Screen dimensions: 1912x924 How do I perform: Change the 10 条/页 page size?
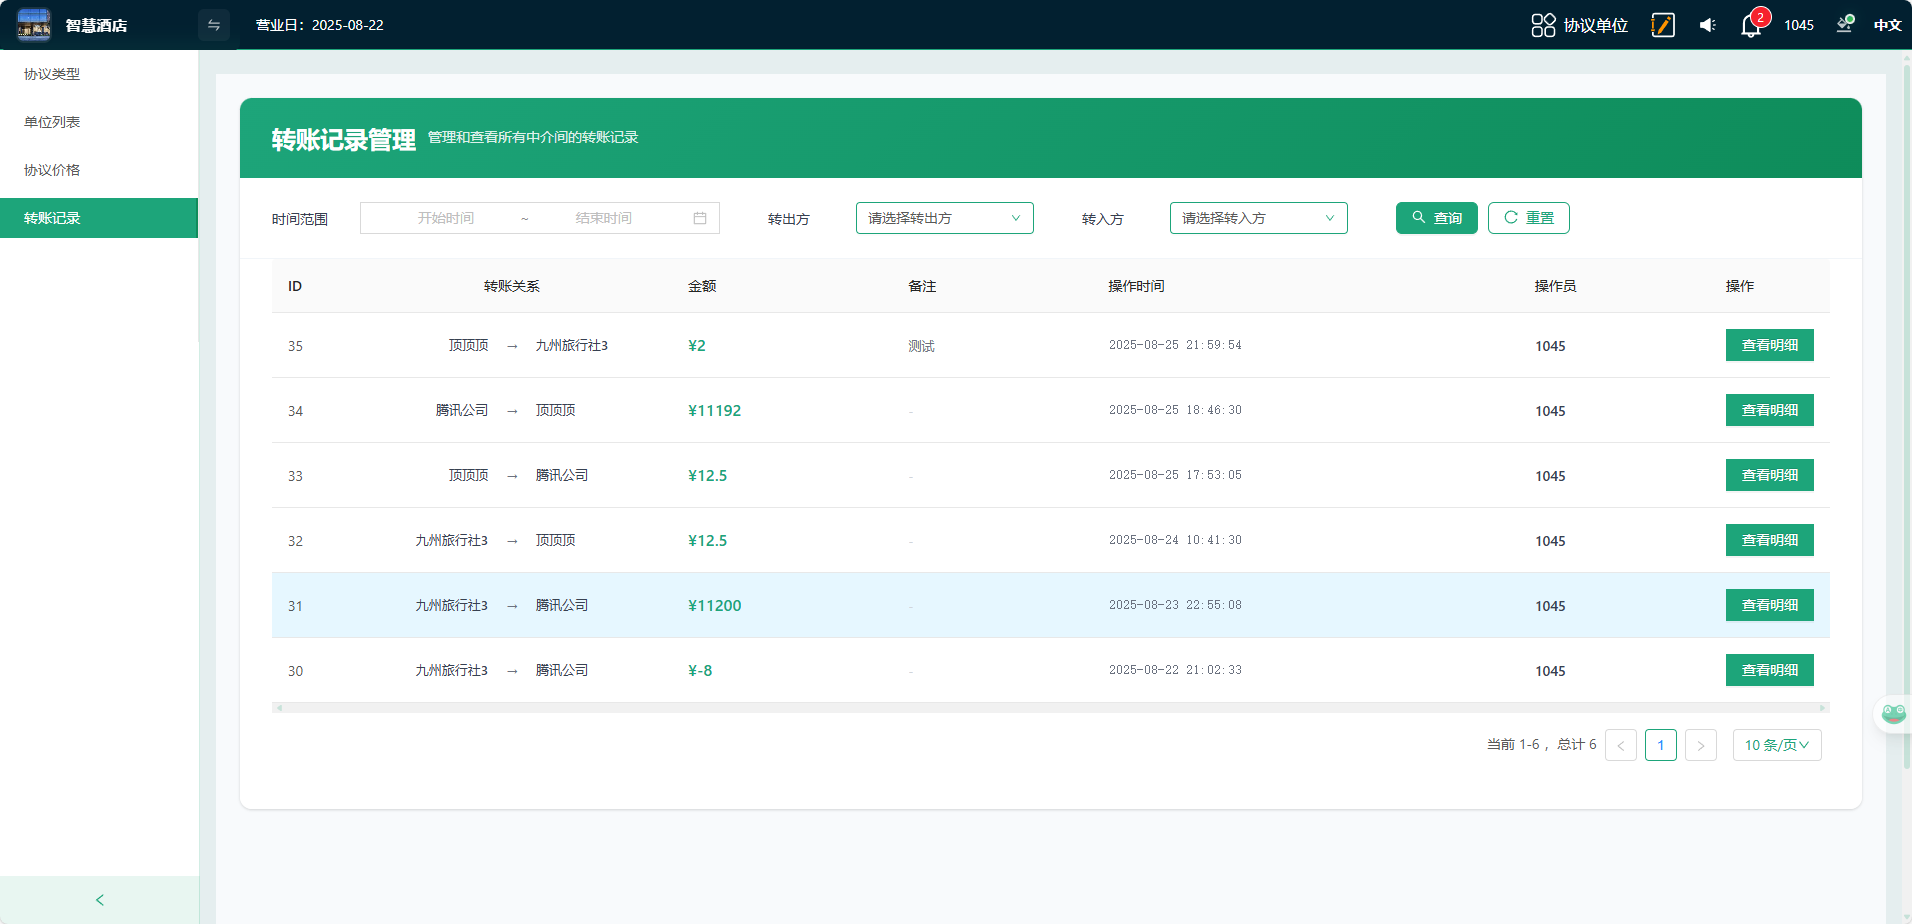coord(1776,745)
